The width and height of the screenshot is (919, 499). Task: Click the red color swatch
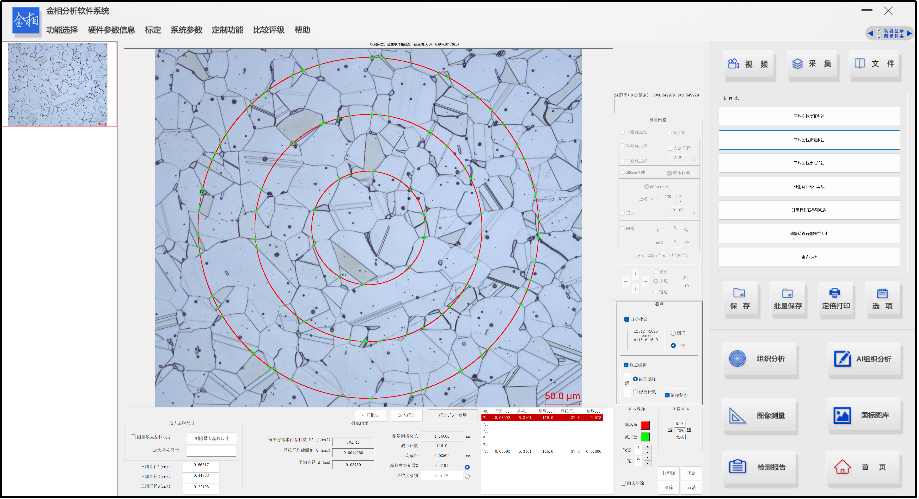(x=644, y=426)
